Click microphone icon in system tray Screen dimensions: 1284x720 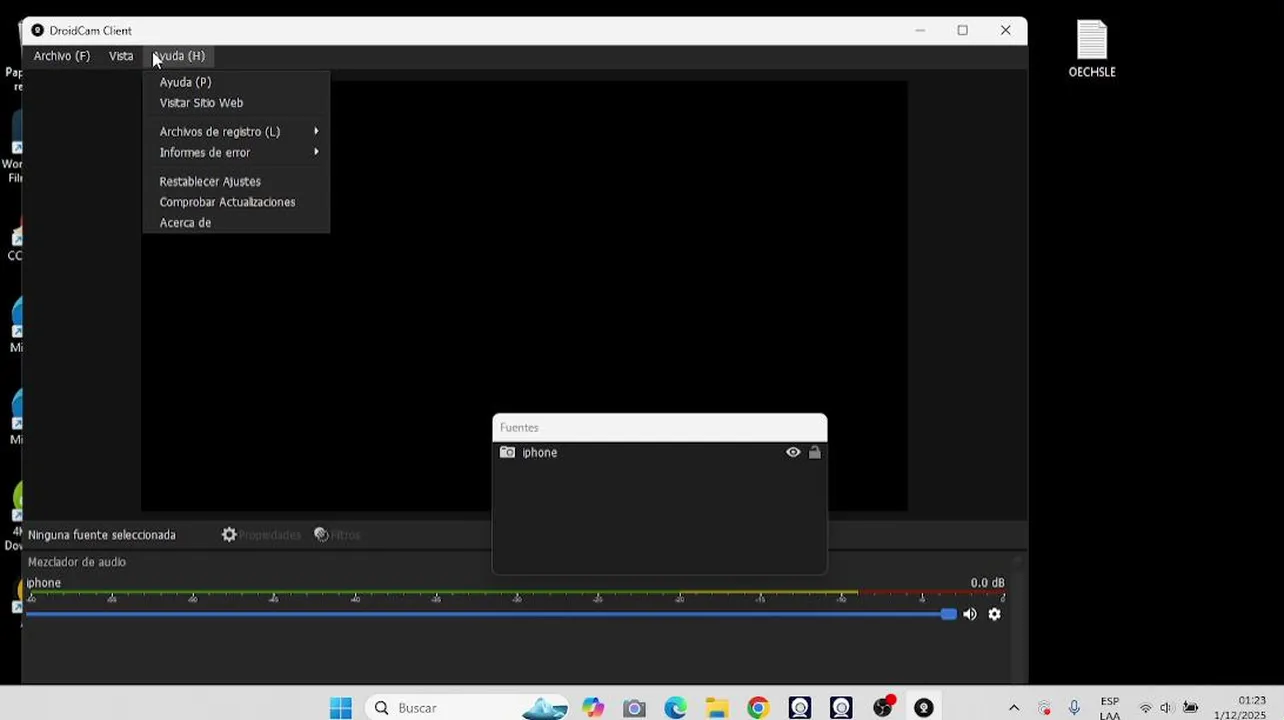tap(1074, 708)
